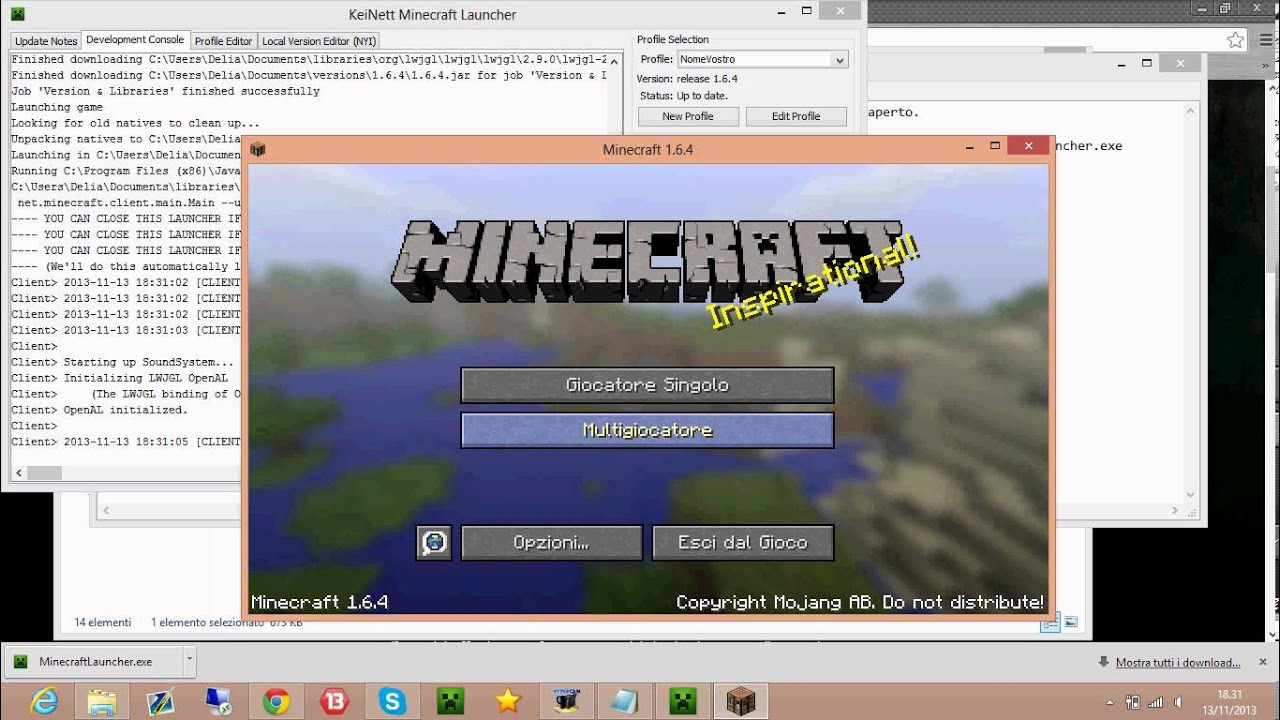Click 'Starting up SoundSystem...' console line
1280x720 pixels.
coord(149,362)
